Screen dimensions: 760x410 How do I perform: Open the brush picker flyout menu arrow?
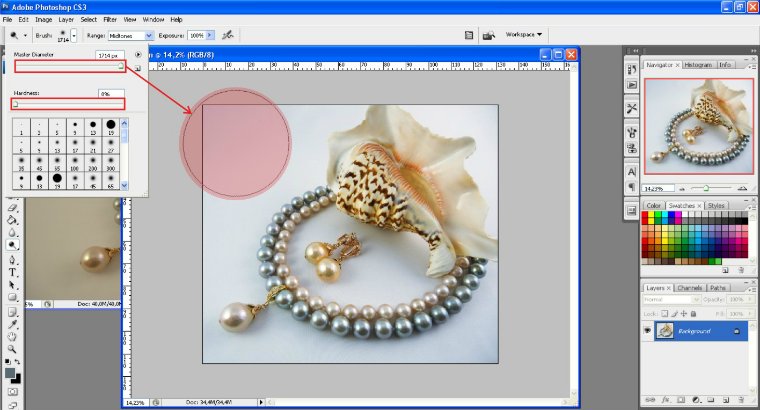pyautogui.click(x=138, y=55)
